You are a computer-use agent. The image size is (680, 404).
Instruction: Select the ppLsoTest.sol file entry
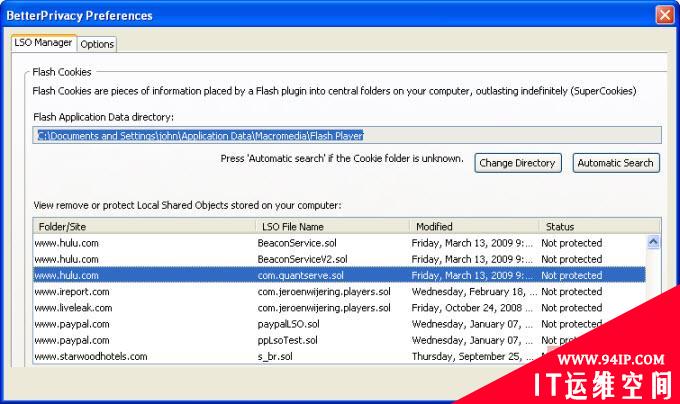[287, 340]
